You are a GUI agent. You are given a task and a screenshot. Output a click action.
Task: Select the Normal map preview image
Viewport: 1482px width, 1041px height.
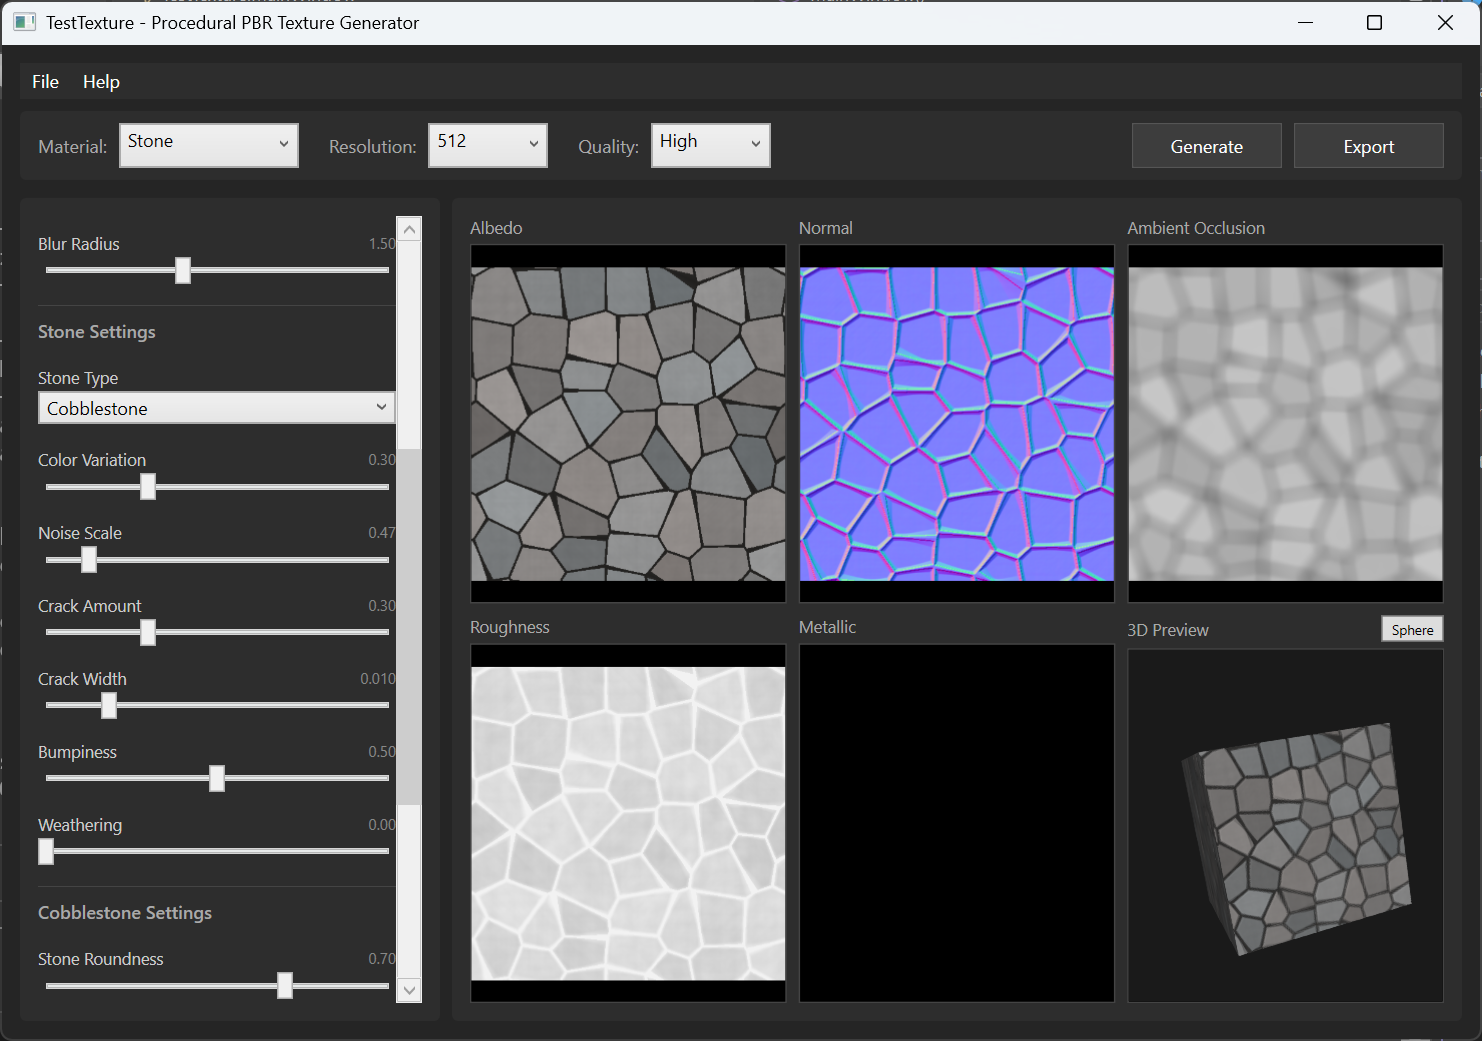pyautogui.click(x=956, y=424)
